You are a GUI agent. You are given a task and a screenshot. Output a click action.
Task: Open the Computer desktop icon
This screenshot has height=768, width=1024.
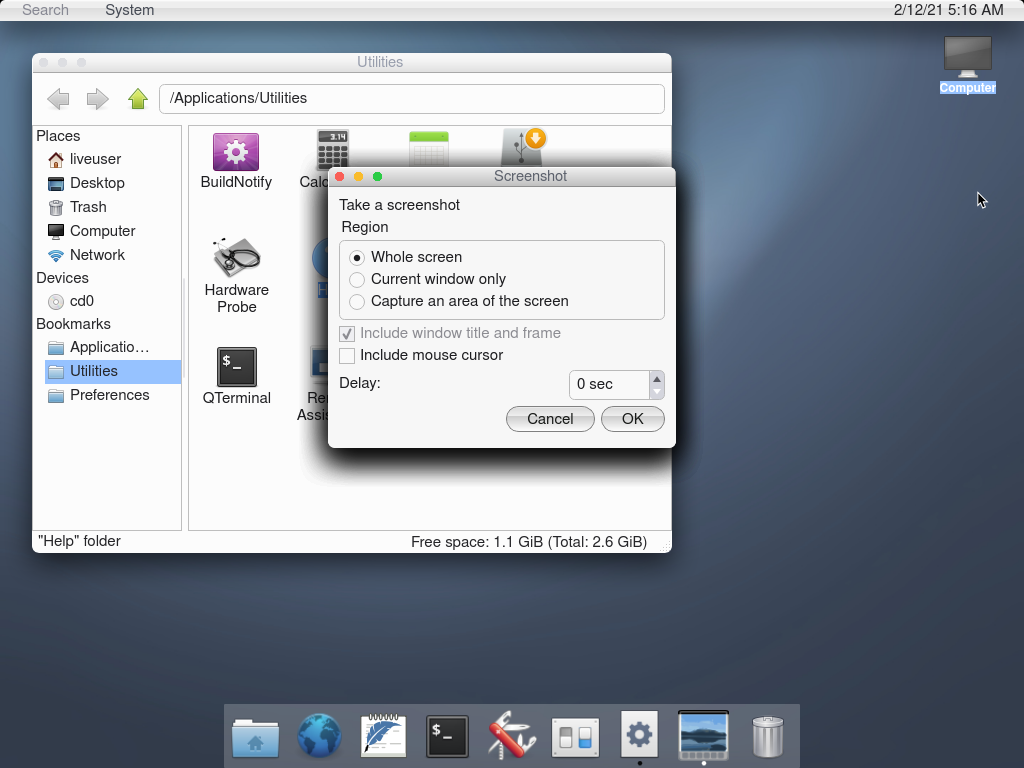967,58
